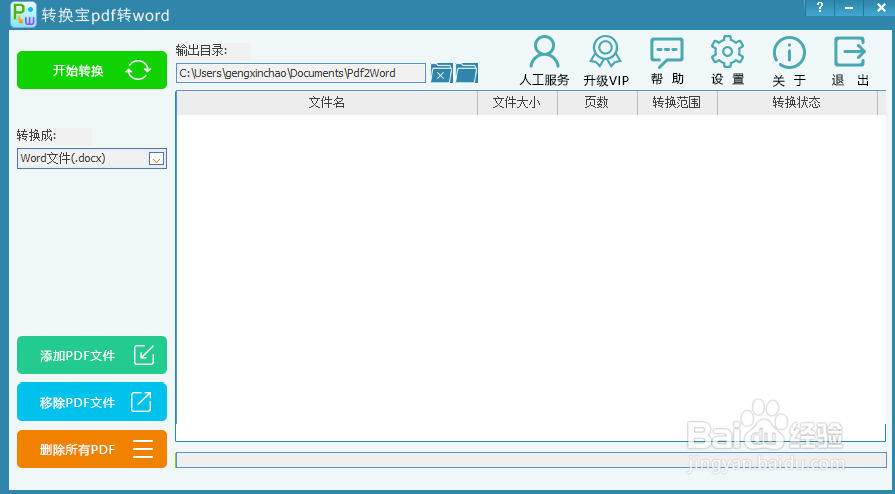Click the 转换宝 app logo in the title bar

24,15
